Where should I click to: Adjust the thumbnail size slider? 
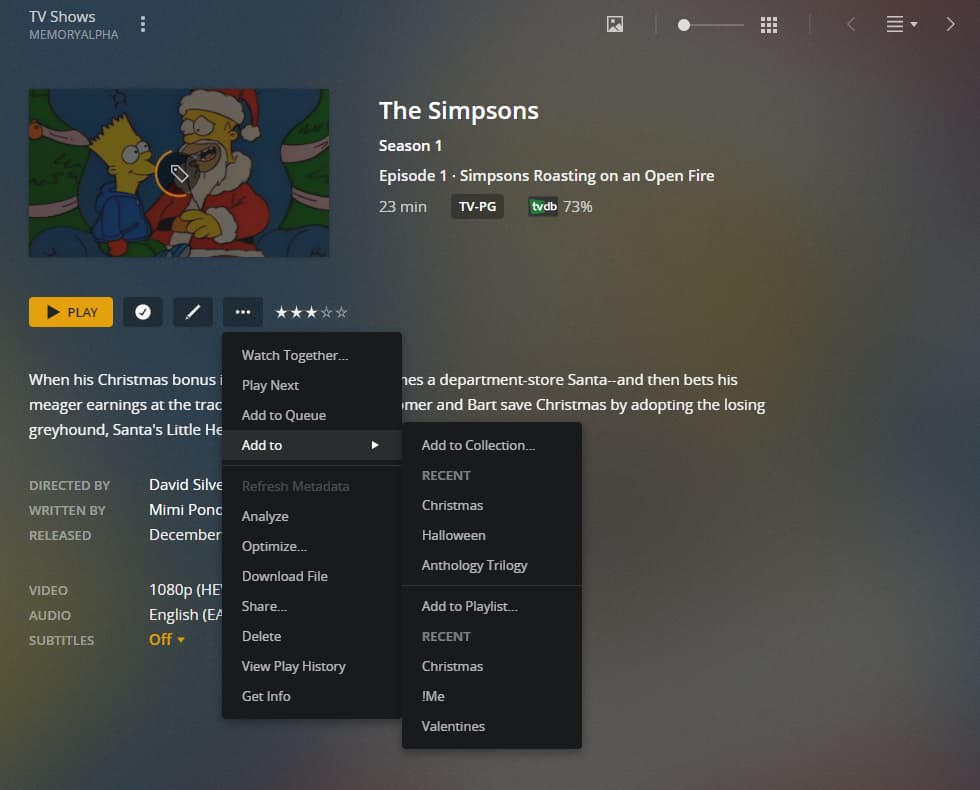pyautogui.click(x=711, y=25)
